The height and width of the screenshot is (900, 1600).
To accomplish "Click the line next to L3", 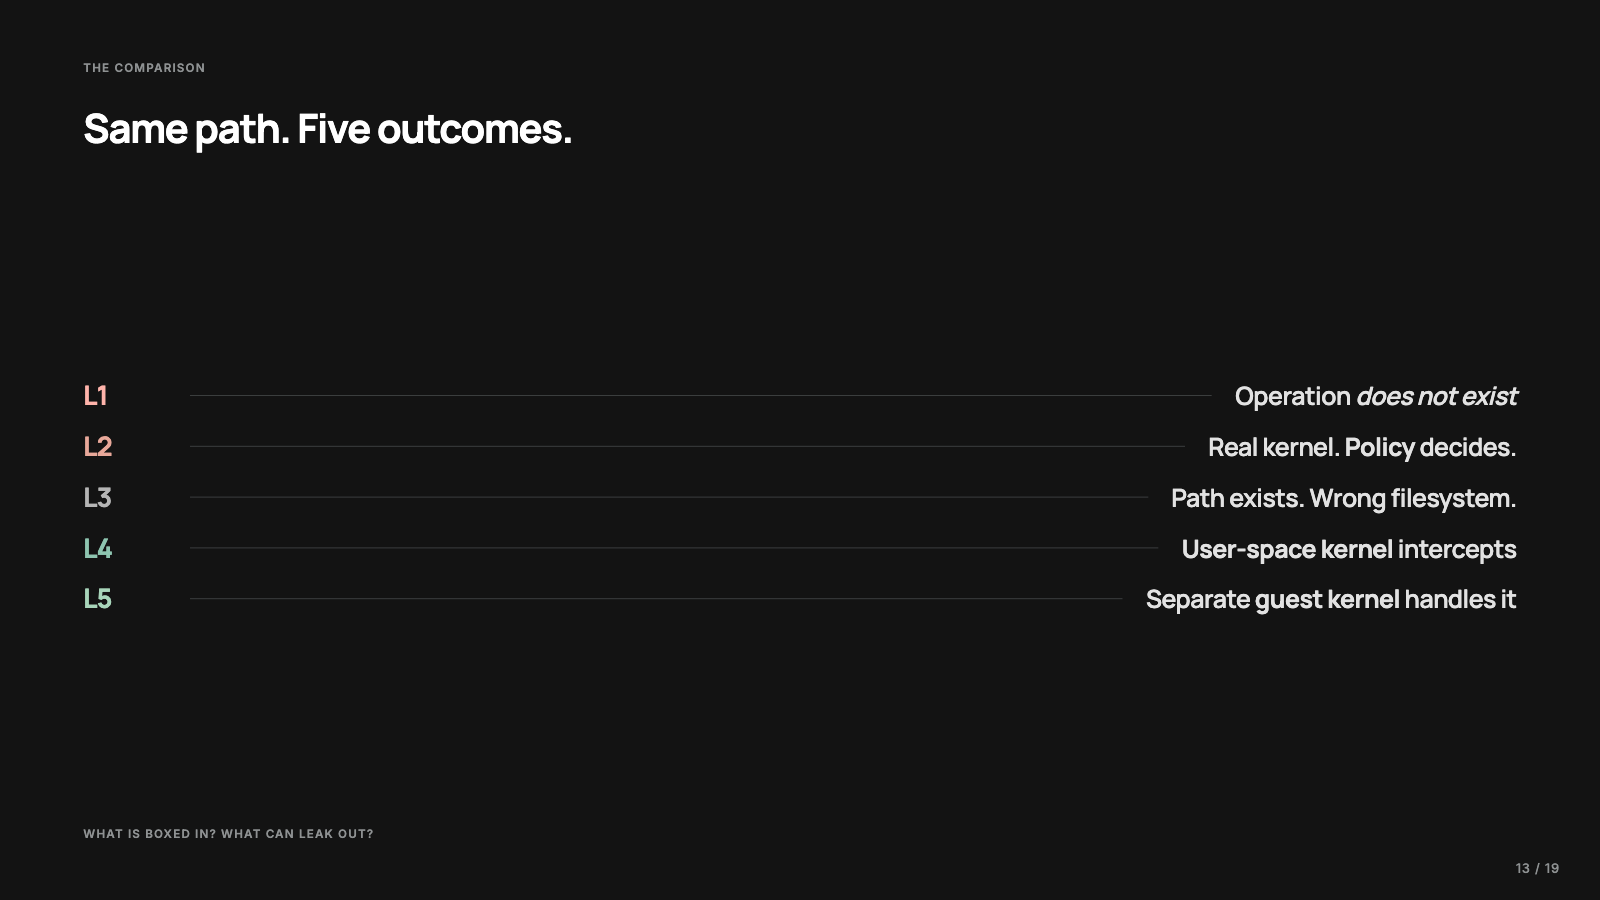I will click(x=669, y=497).
